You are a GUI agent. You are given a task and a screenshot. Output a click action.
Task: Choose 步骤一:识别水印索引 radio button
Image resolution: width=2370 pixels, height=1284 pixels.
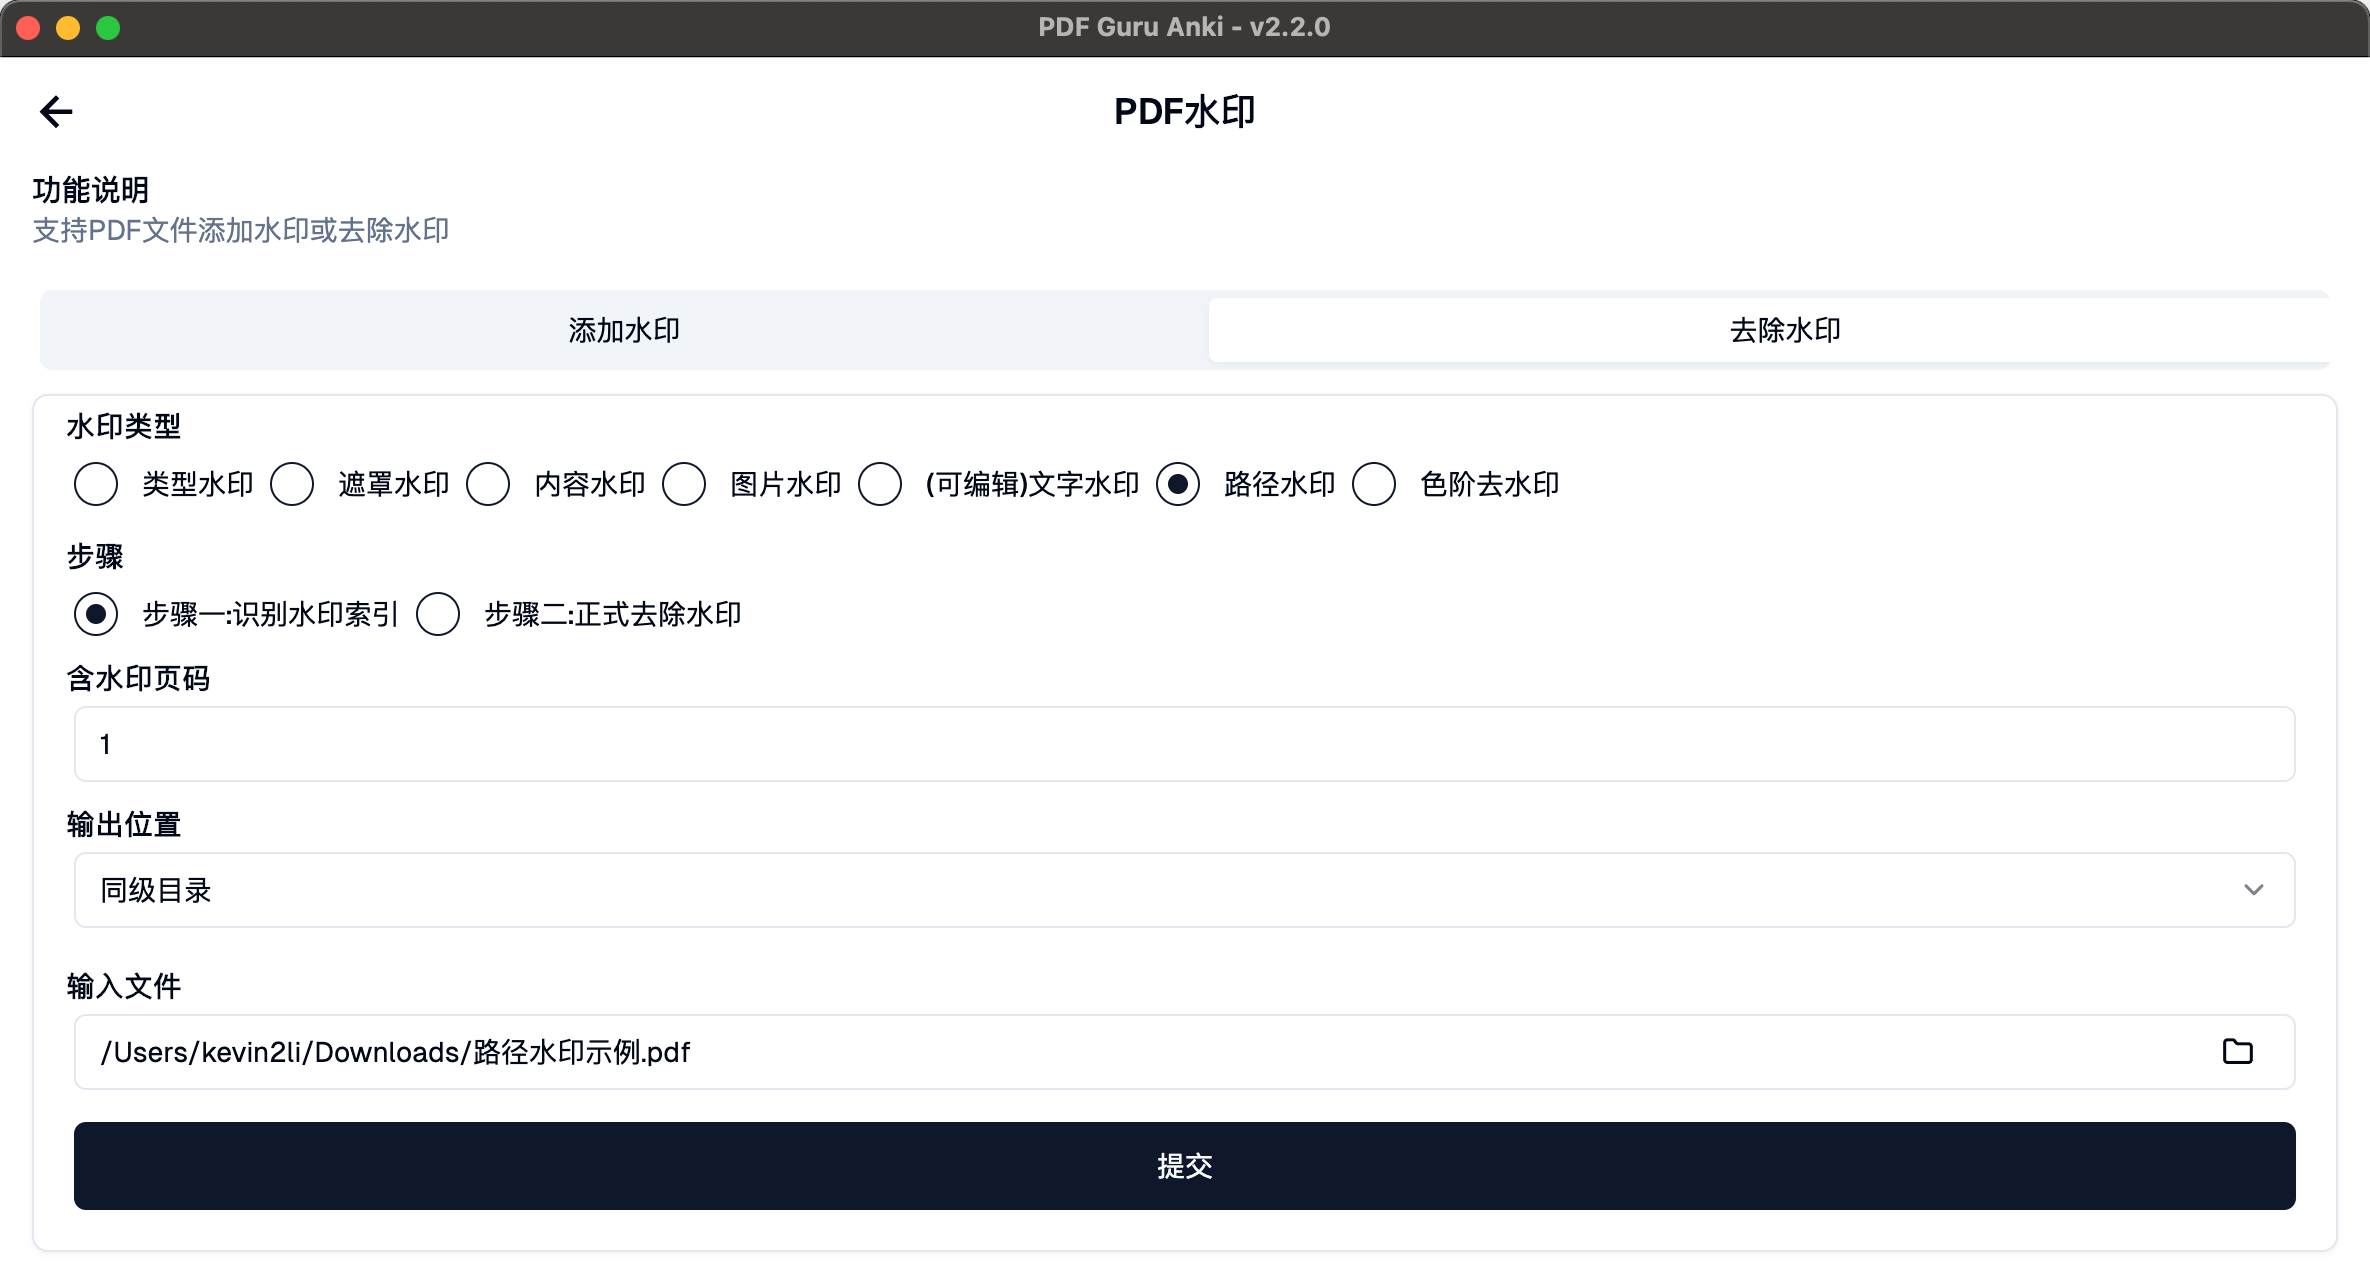(x=96, y=614)
